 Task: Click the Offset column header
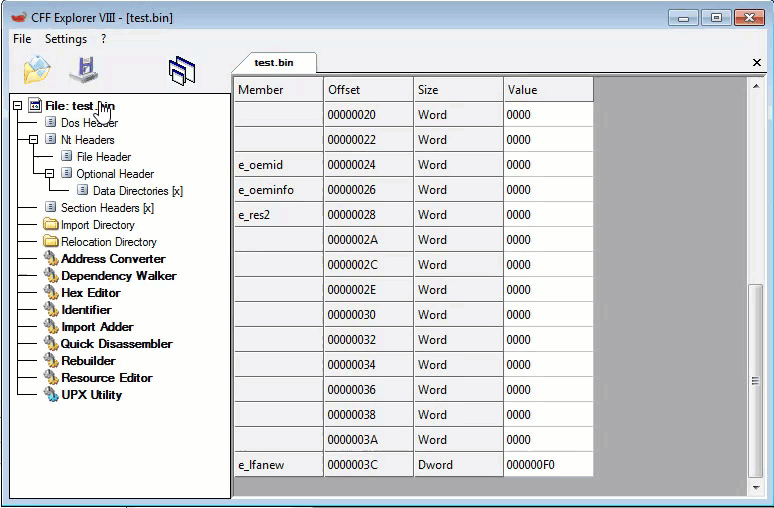click(x=368, y=89)
